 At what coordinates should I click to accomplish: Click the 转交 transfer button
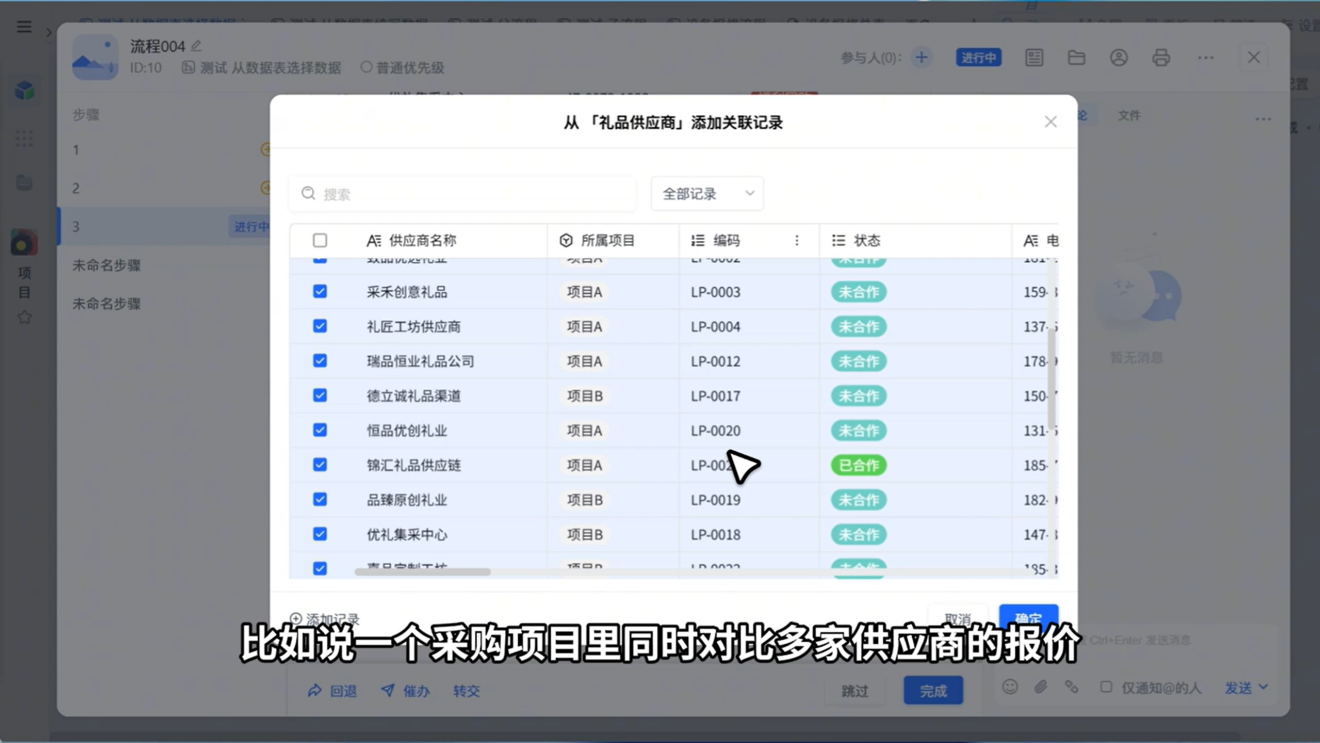tap(467, 691)
